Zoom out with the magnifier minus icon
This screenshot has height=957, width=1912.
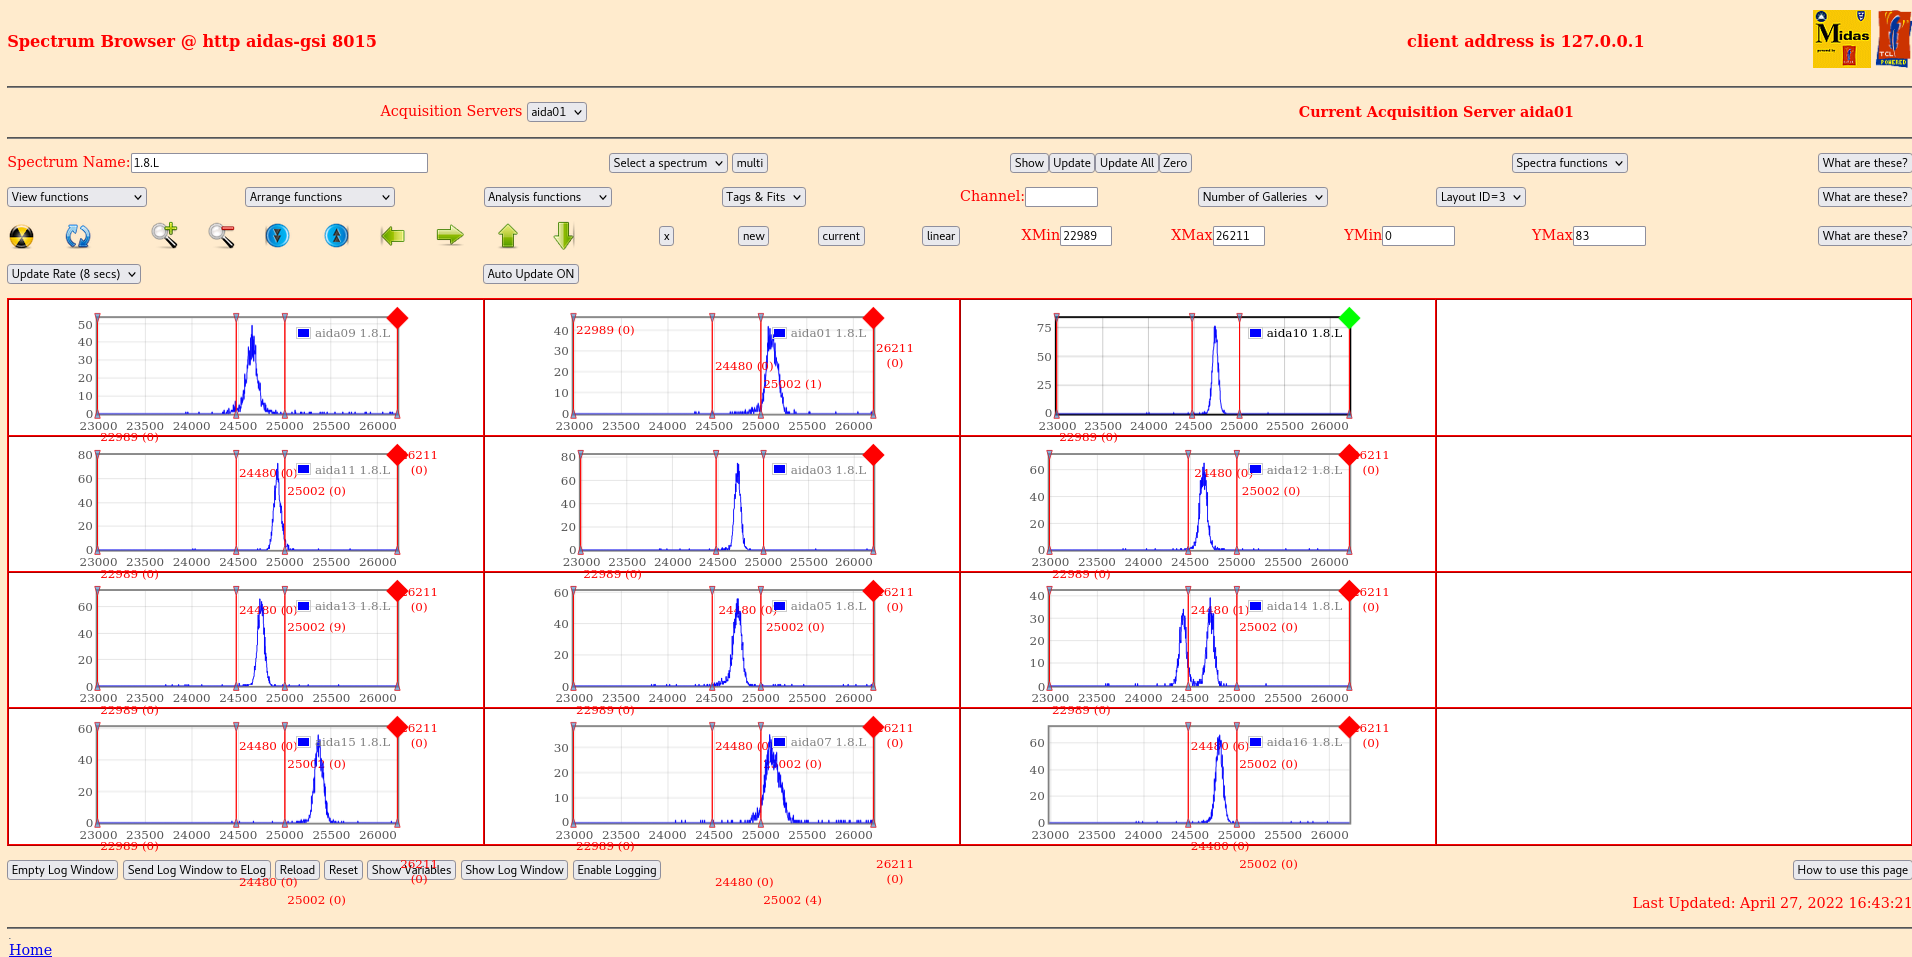click(222, 236)
